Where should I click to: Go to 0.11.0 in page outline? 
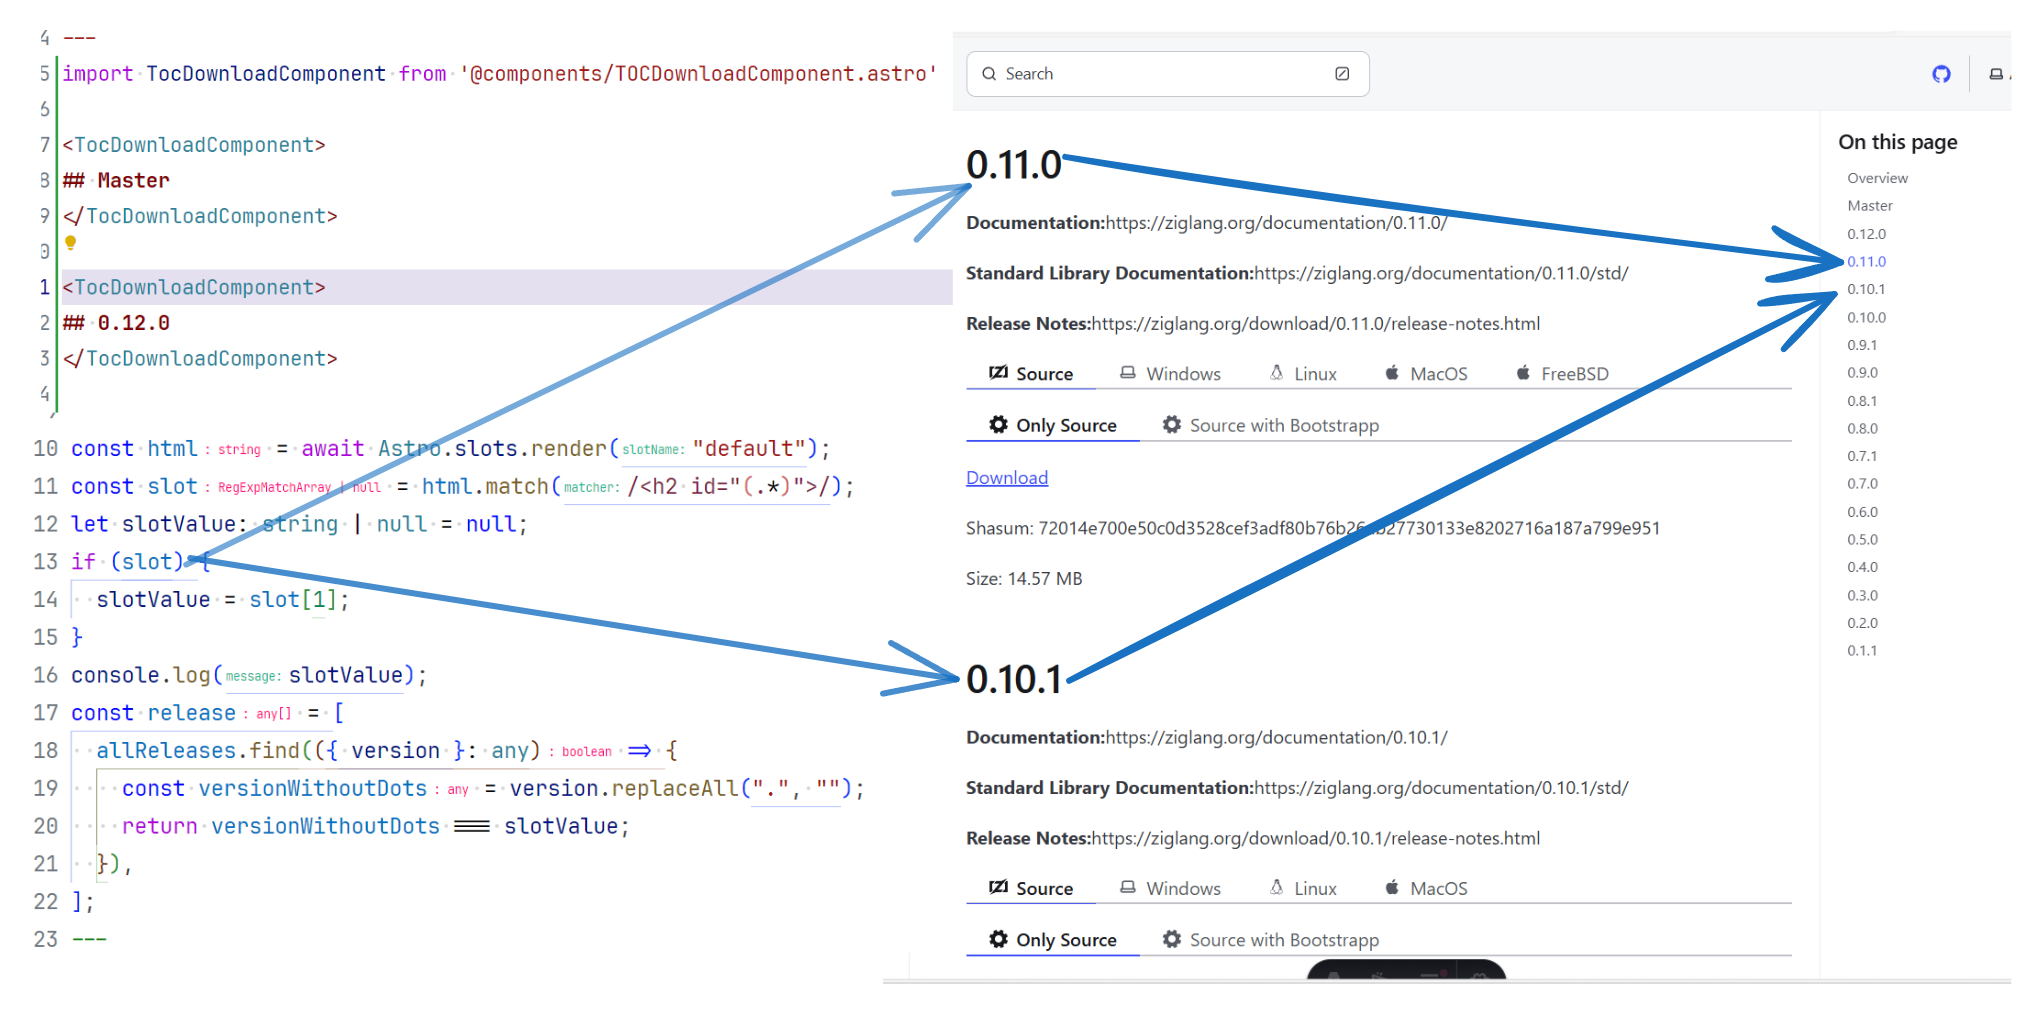1866,262
